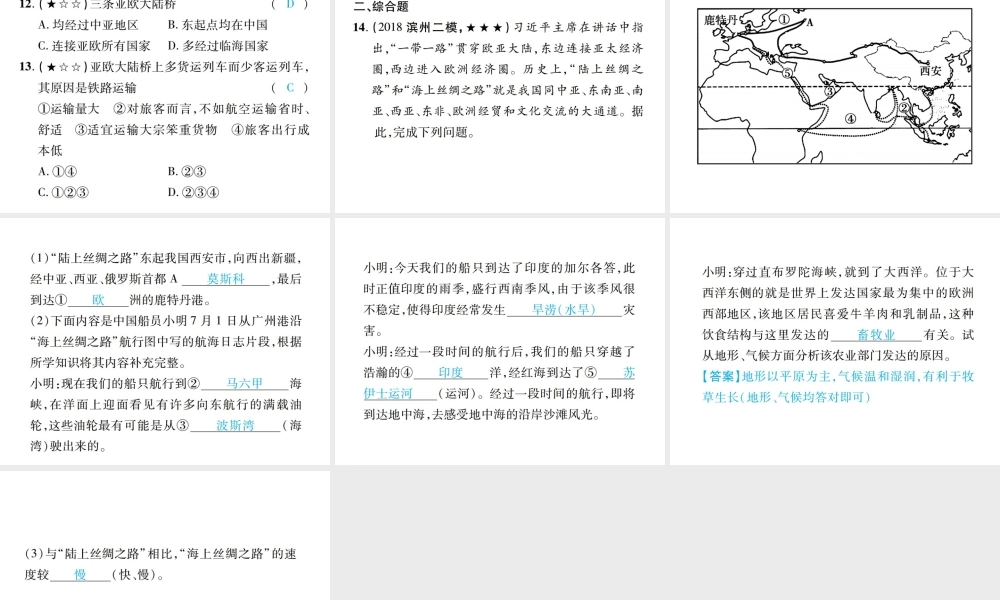
Task: Select option D. 多经过临海国家
Action: pos(217,46)
